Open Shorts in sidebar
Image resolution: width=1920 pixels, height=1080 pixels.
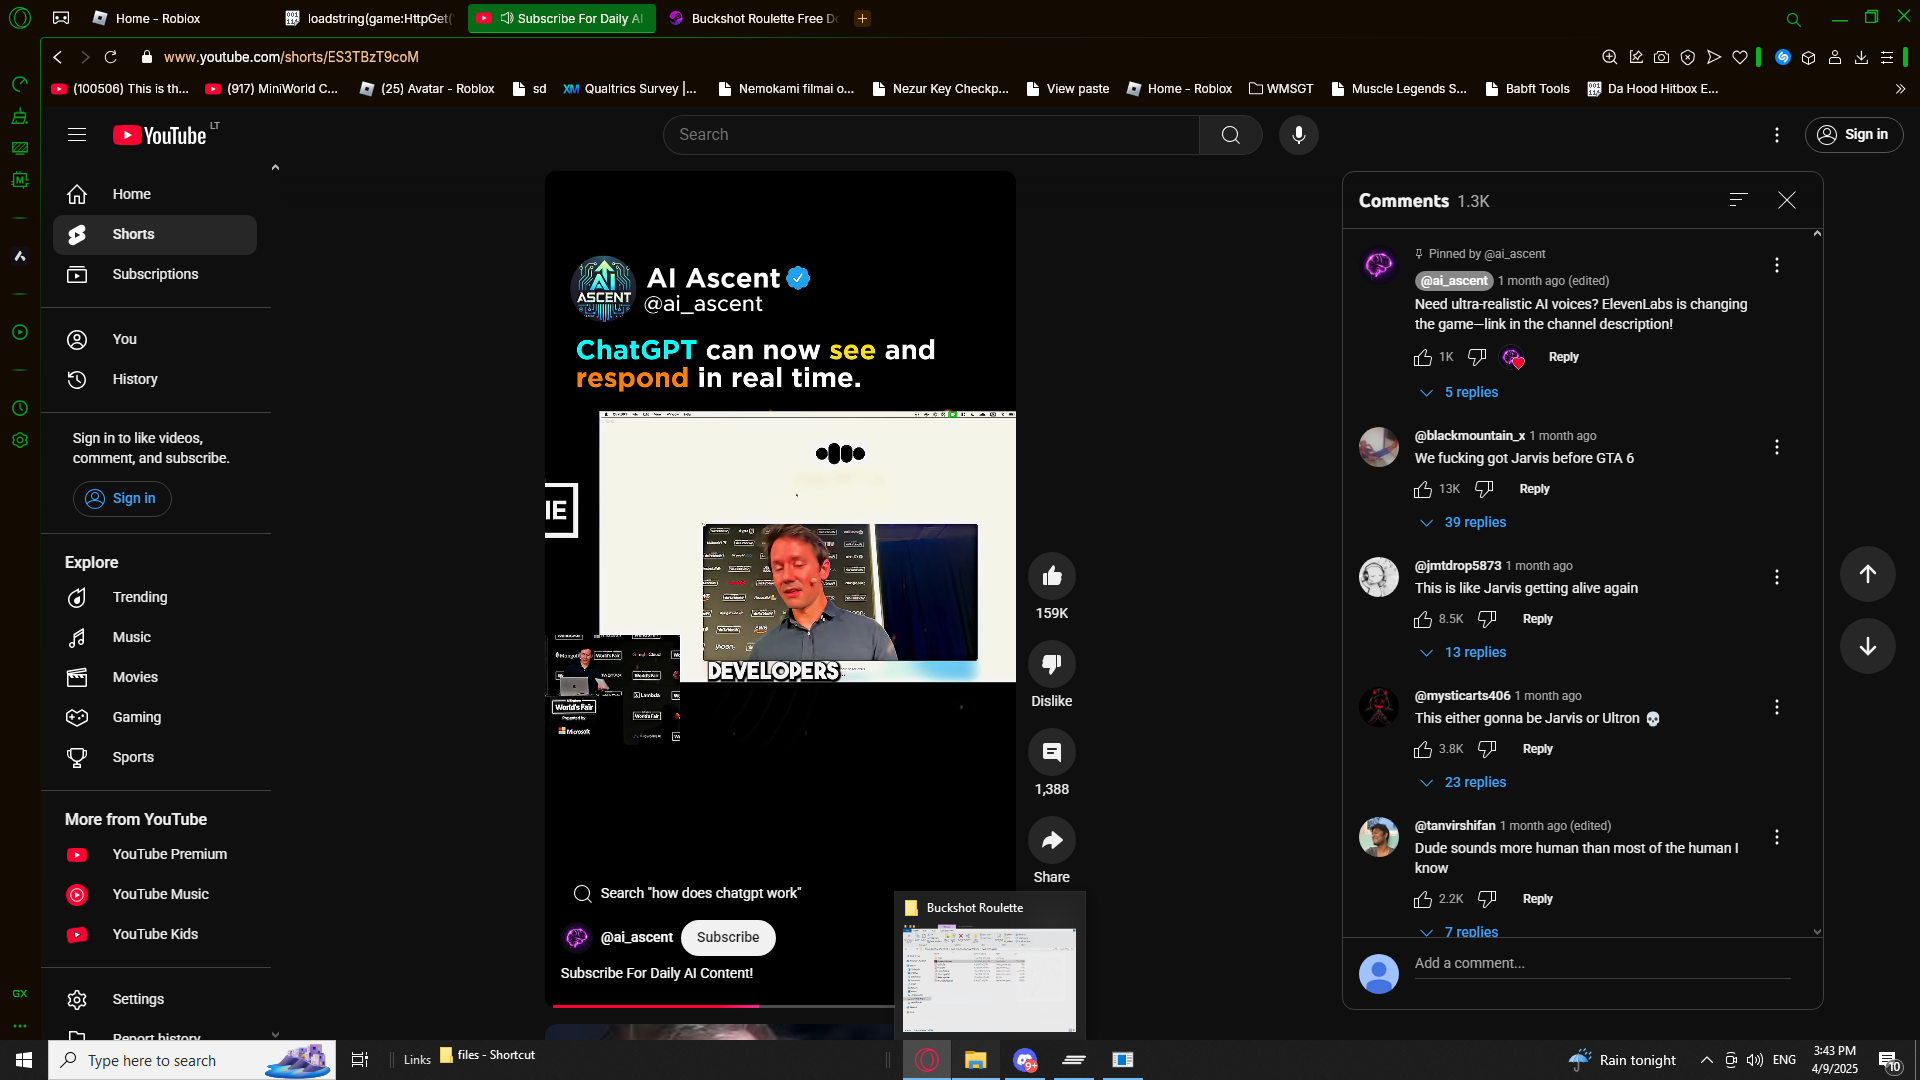coord(155,234)
